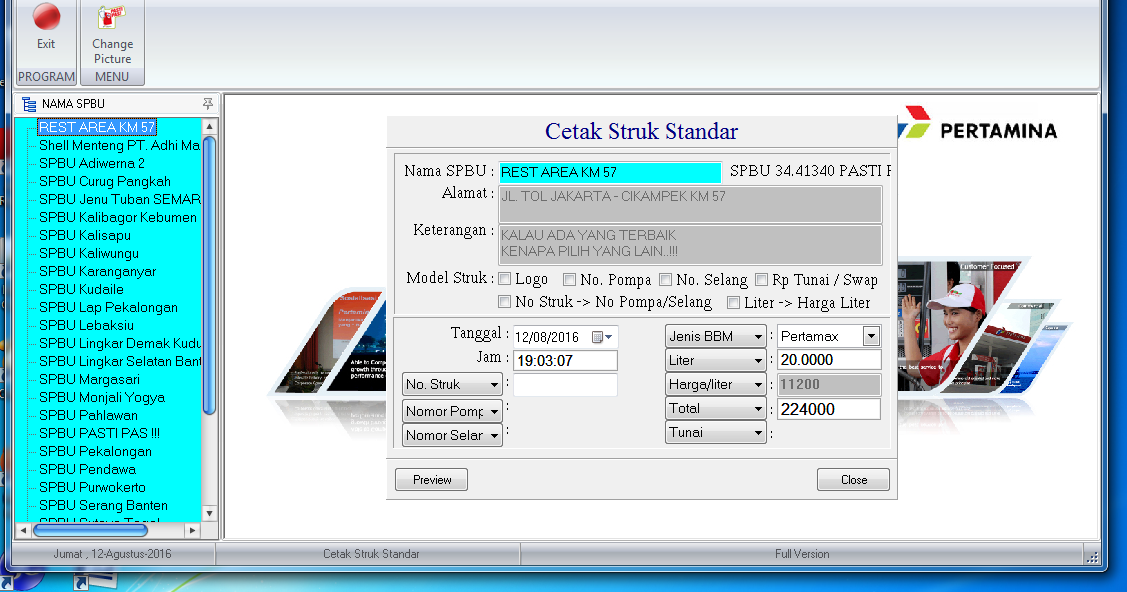Click the Total value field 224000
This screenshot has width=1127, height=592.
click(829, 409)
